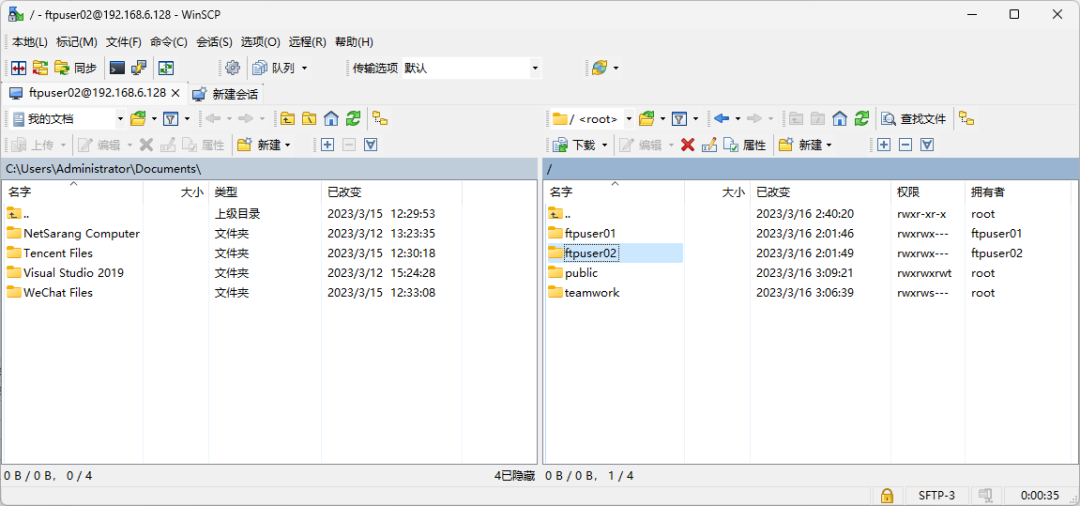Expand remote panel 新建 dropdown arrow

click(x=829, y=145)
